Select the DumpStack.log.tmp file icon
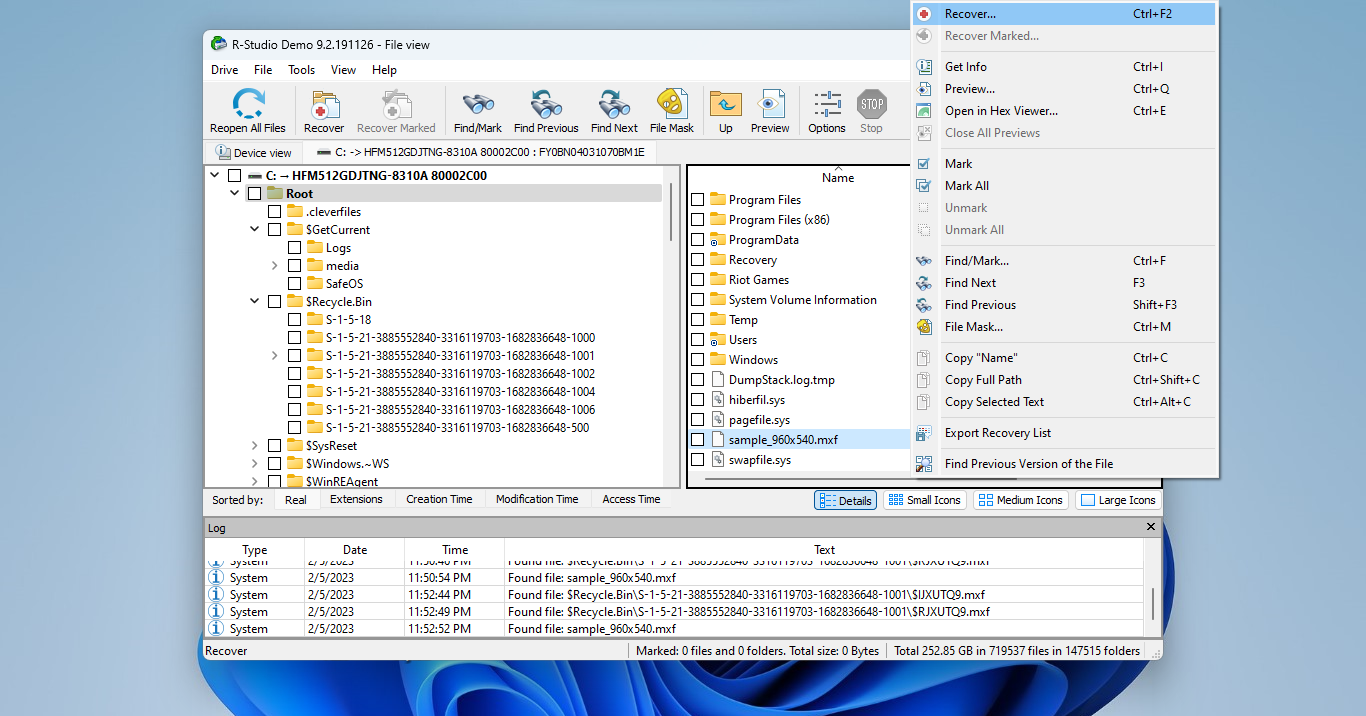 point(717,380)
